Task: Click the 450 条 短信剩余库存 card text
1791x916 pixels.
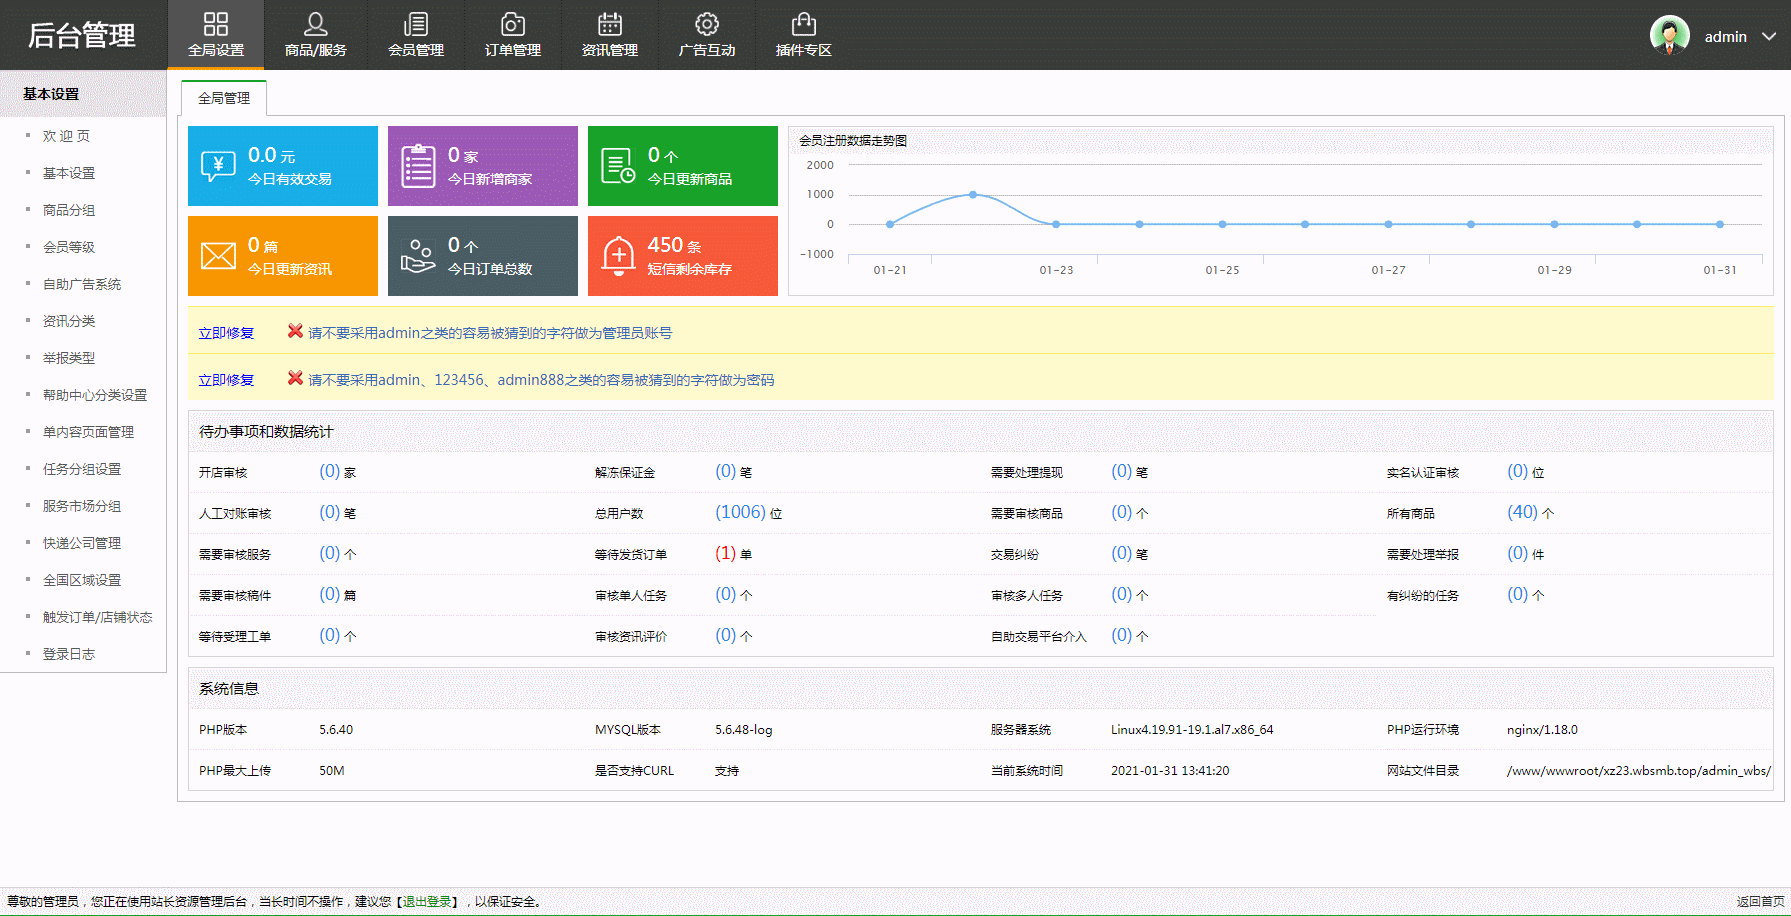Action: [689, 256]
